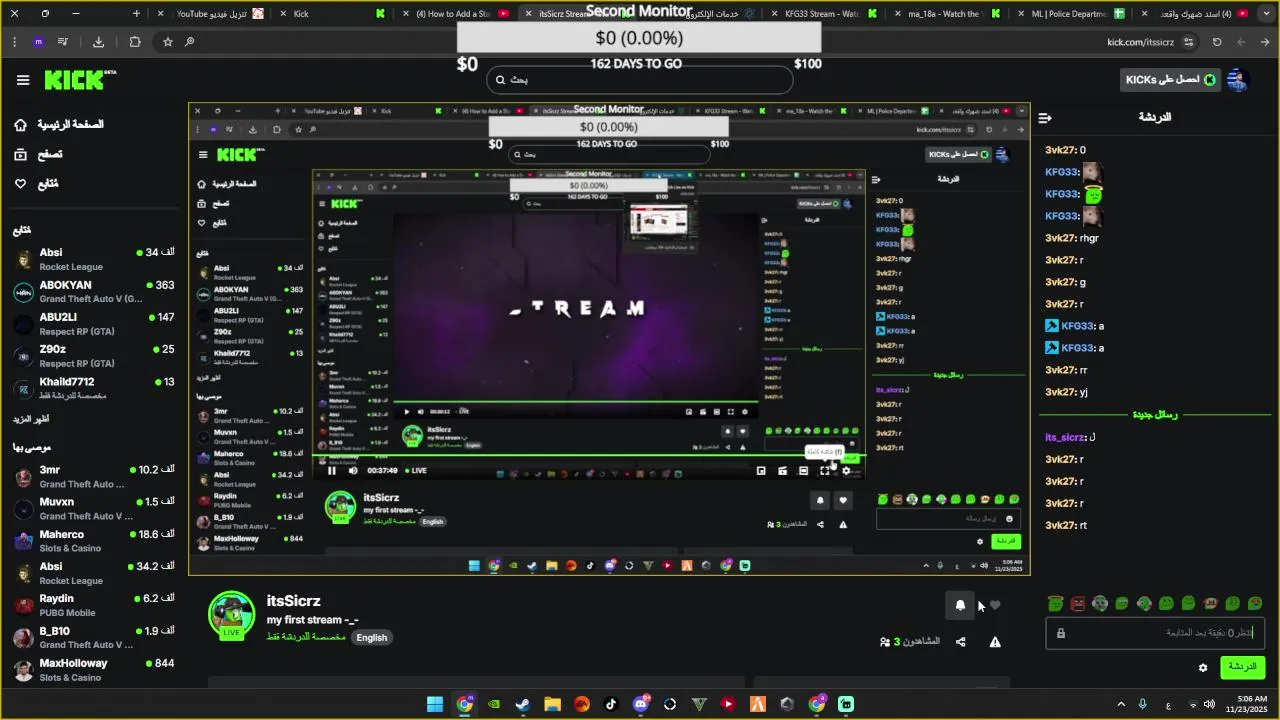Reload the page in the browser toolbar
Image resolution: width=1280 pixels, height=720 pixels.
[1217, 42]
